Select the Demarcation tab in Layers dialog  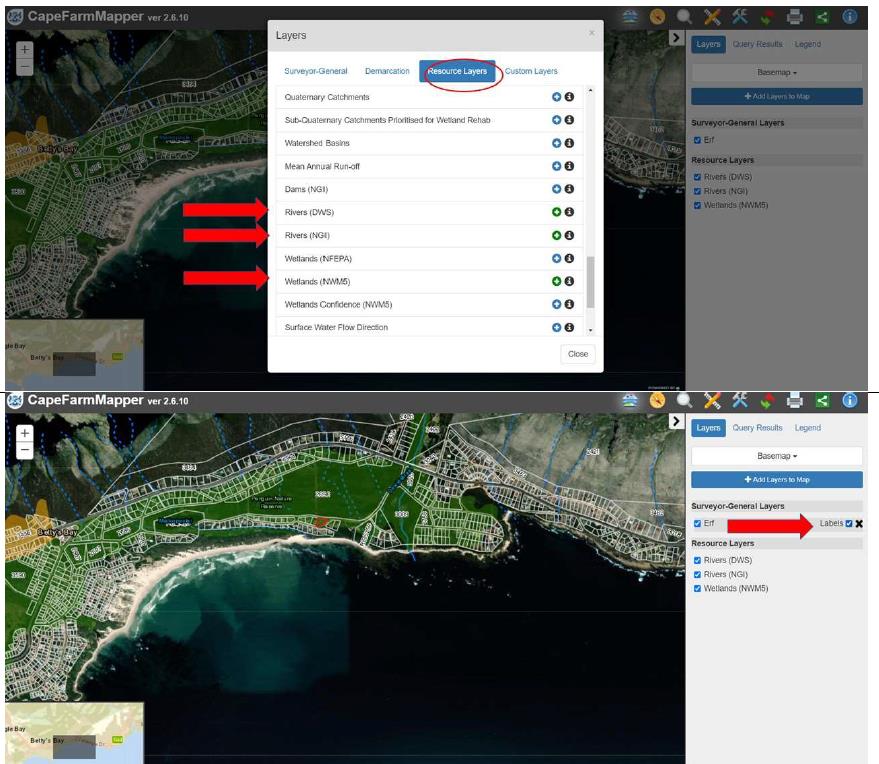[x=387, y=71]
